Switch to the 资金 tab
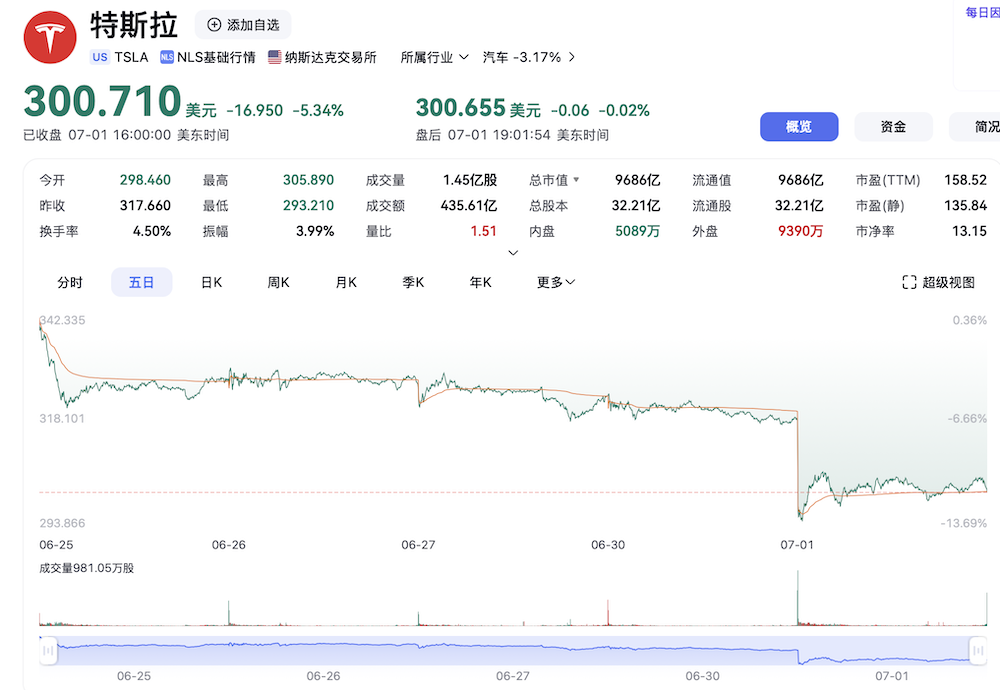1000x690 pixels. pyautogui.click(x=892, y=127)
